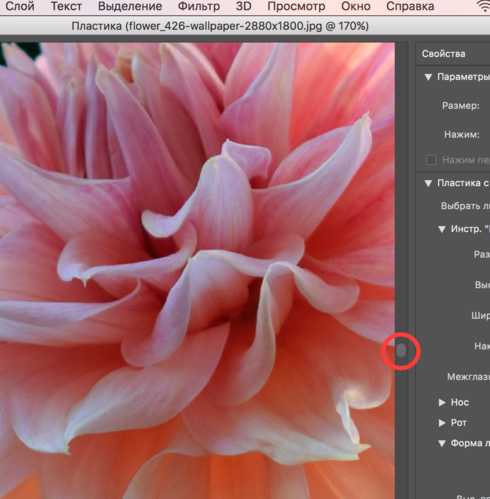The image size is (490, 499).
Task: Expand the Нос section
Action: point(442,403)
